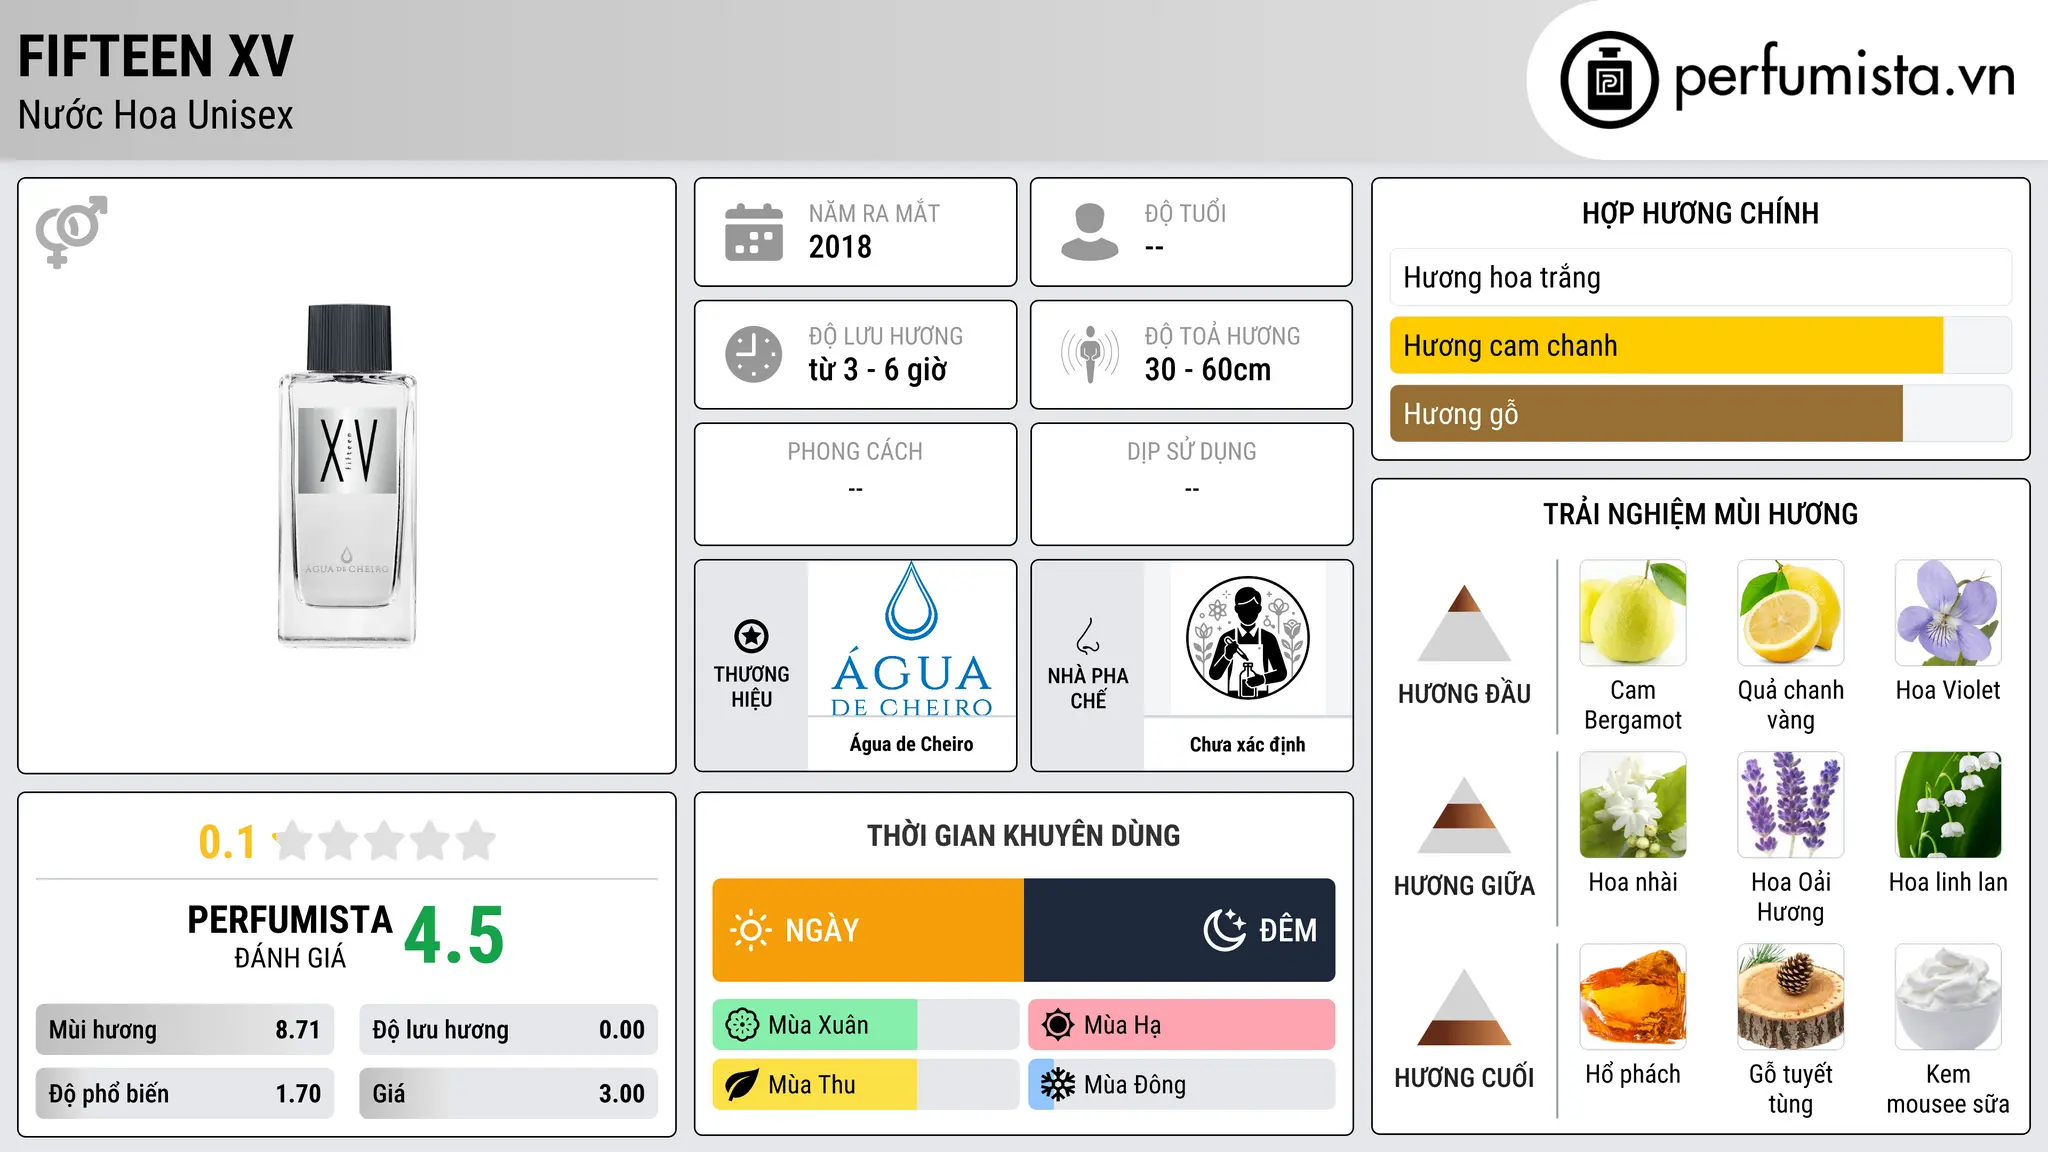Click the Hương hoa trắng accord bar
The width and height of the screenshot is (2048, 1152).
coord(1700,277)
